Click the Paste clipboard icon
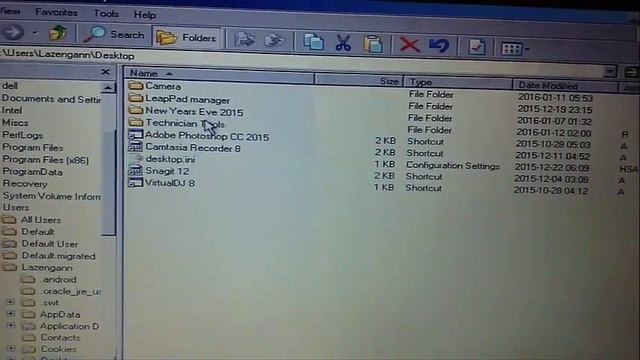The height and width of the screenshot is (360, 640). point(373,44)
